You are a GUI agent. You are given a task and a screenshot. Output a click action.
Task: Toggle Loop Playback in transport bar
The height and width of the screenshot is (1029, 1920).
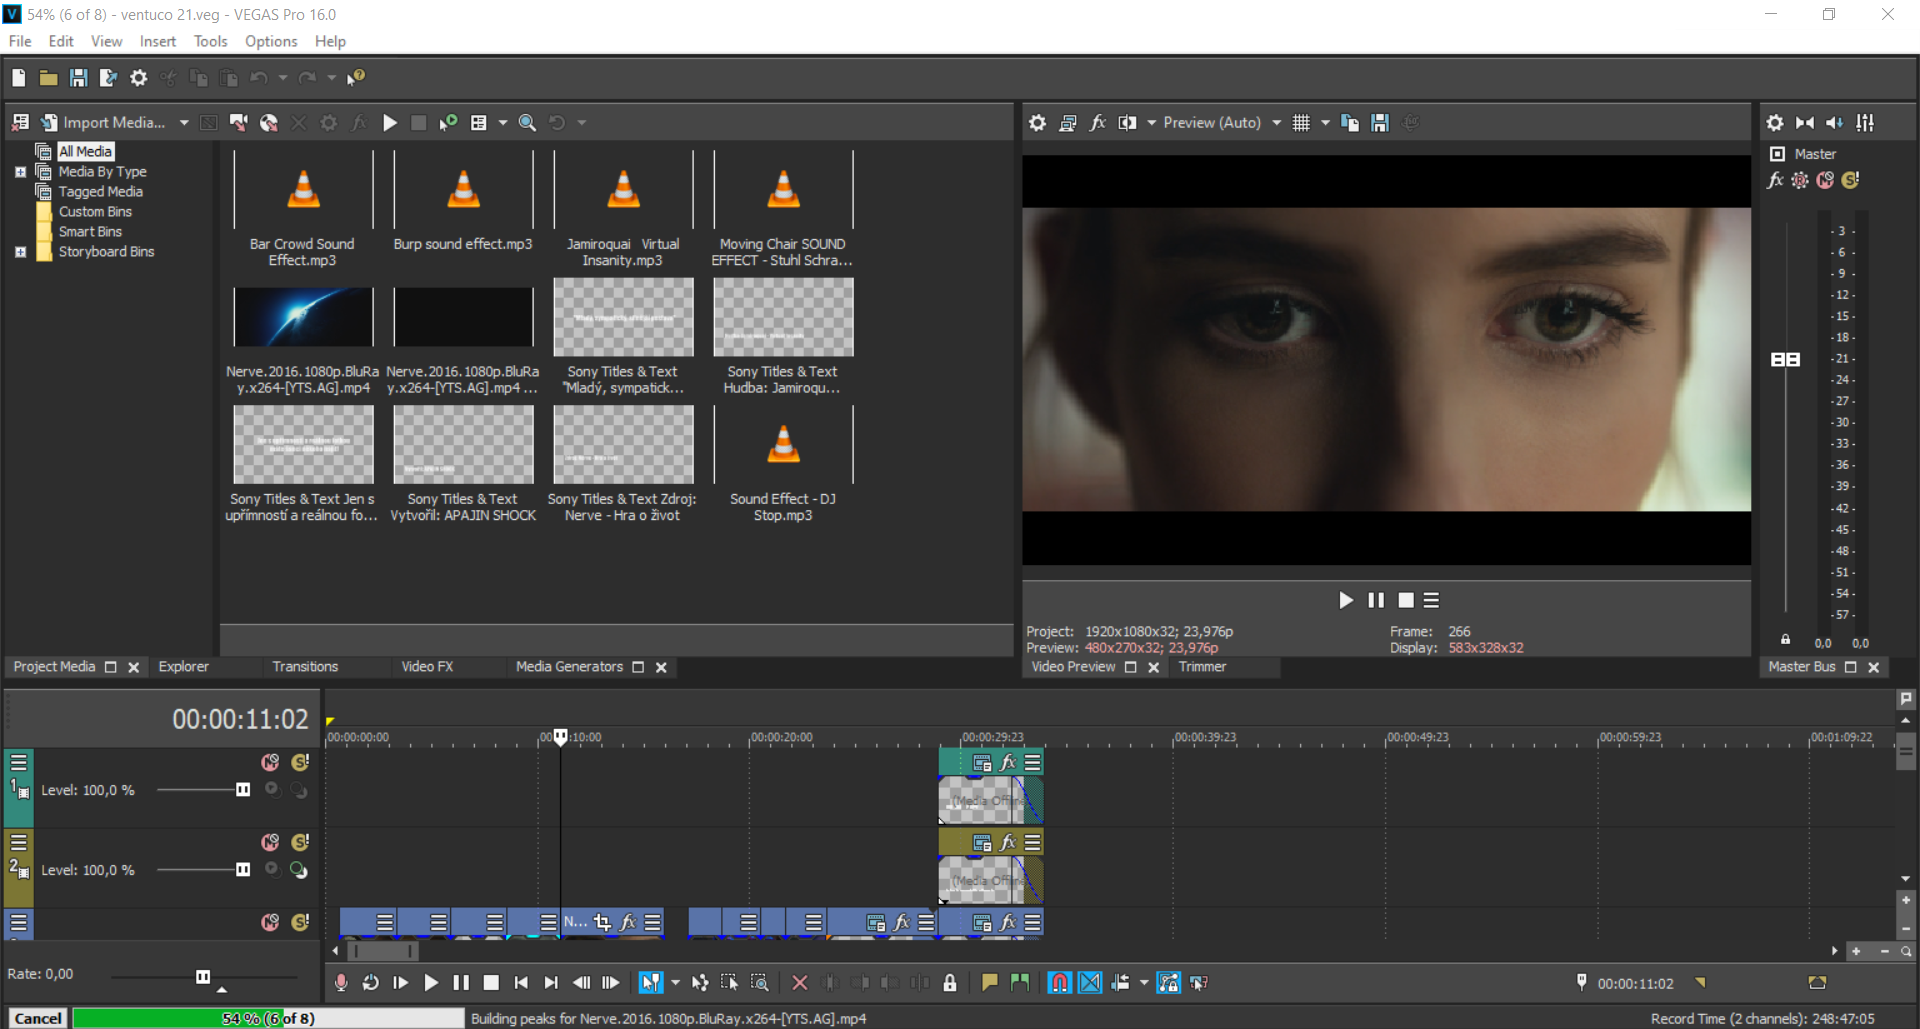coord(370,983)
